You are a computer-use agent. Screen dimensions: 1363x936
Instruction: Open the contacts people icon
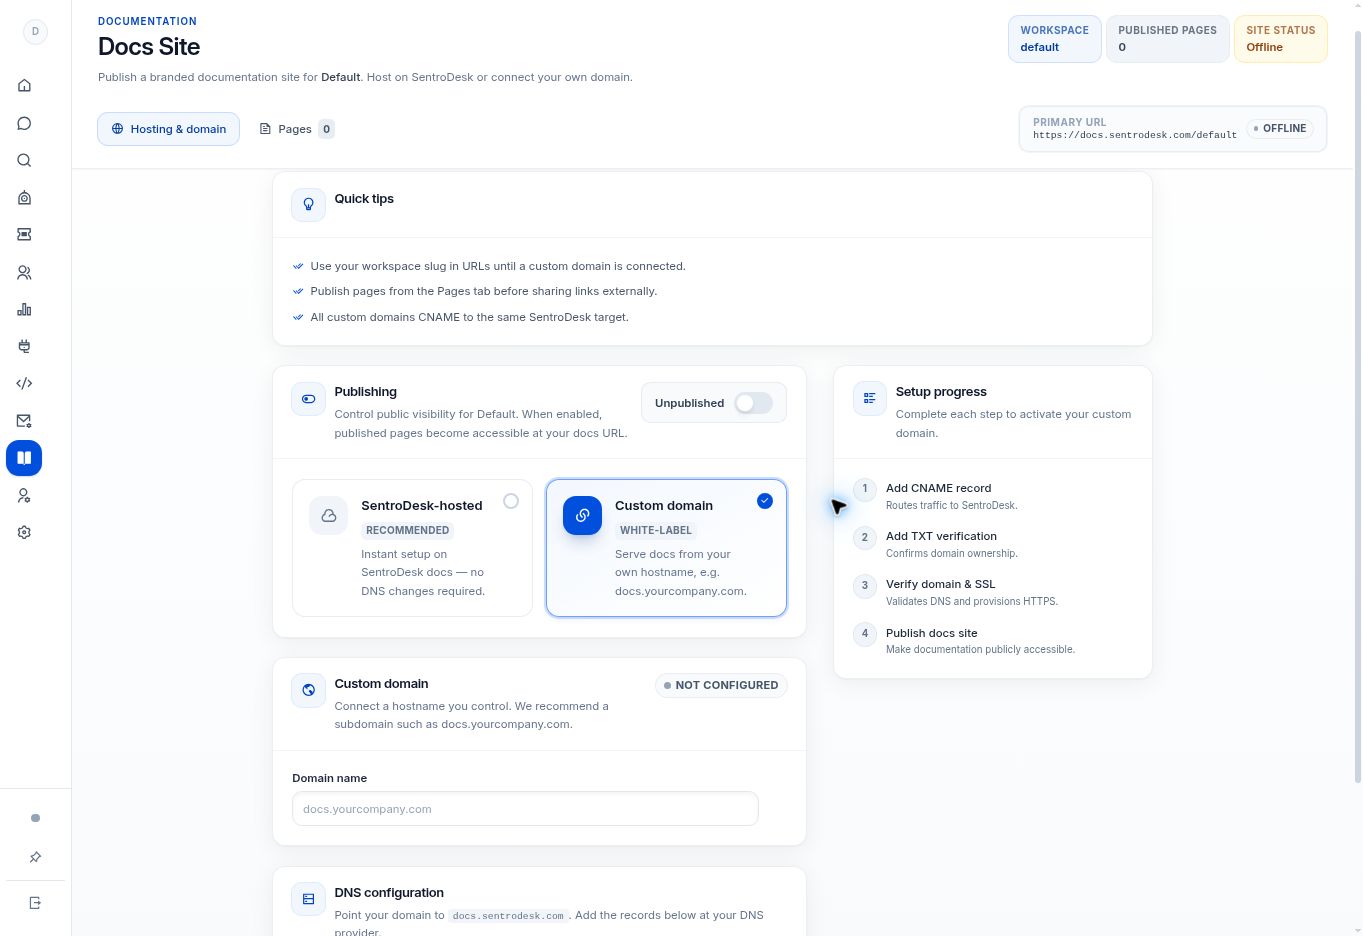[x=24, y=272]
